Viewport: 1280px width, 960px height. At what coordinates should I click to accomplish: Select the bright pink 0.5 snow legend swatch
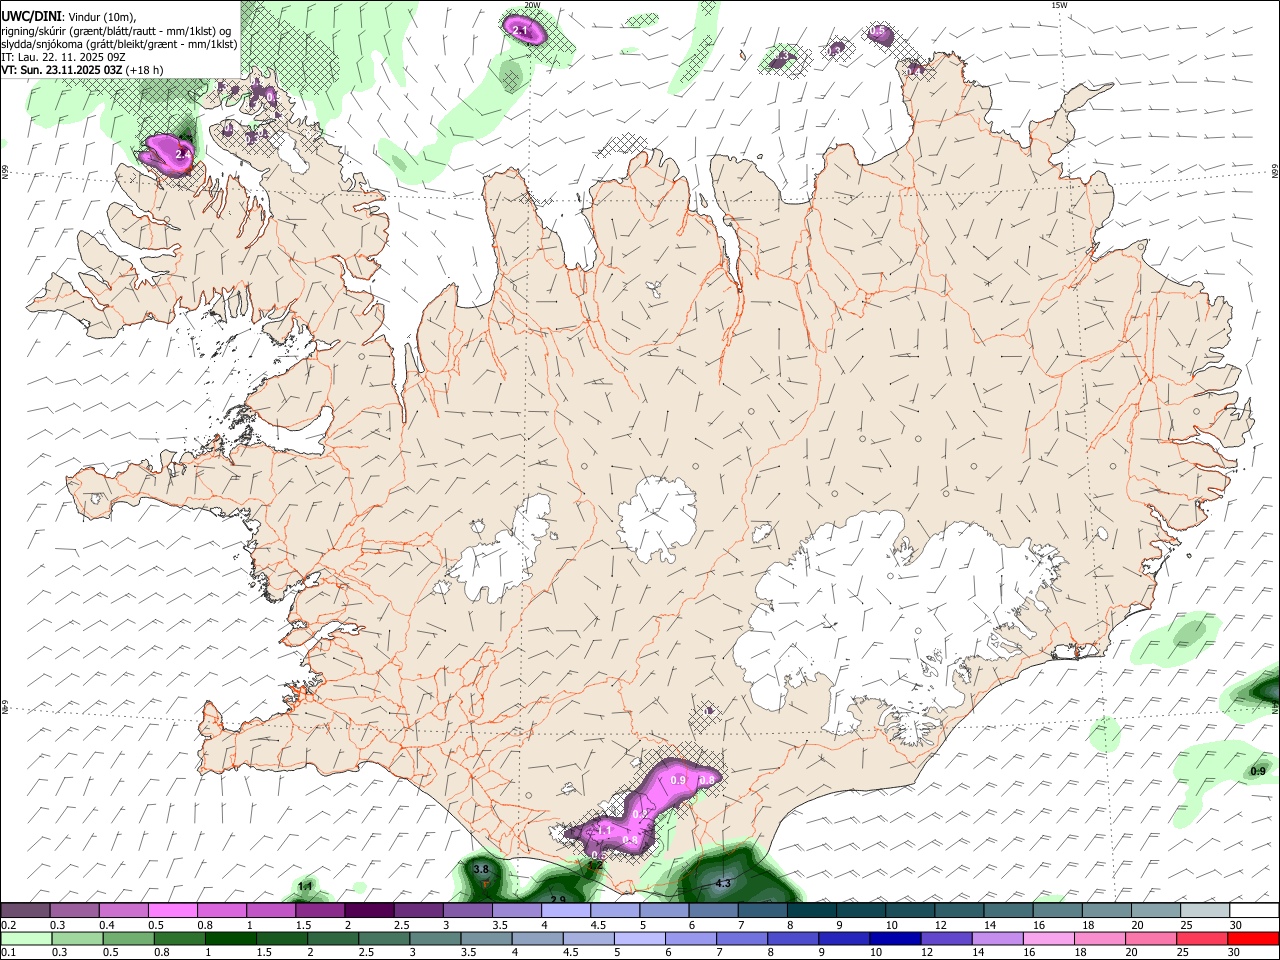(172, 910)
